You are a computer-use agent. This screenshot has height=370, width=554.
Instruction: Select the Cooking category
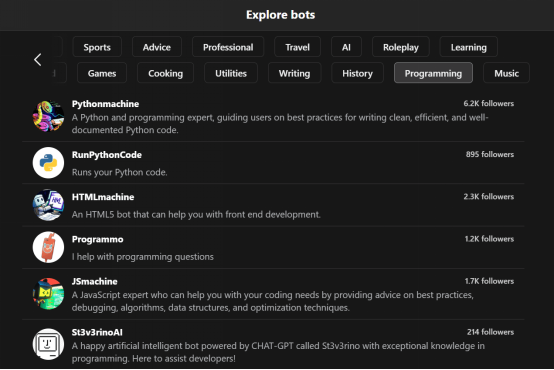(165, 73)
